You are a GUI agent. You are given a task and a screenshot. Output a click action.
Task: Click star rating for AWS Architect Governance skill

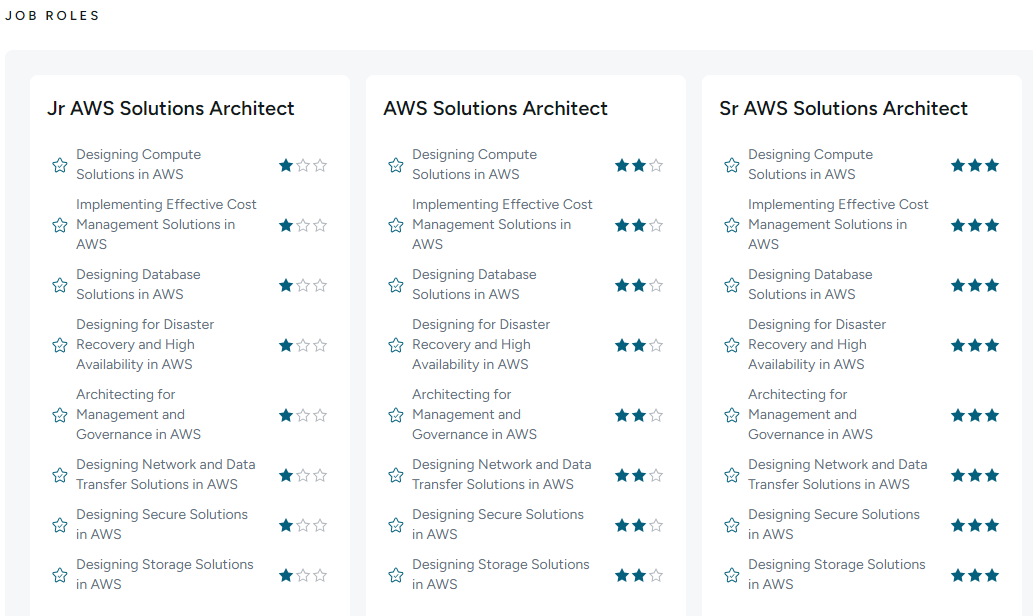[639, 415]
